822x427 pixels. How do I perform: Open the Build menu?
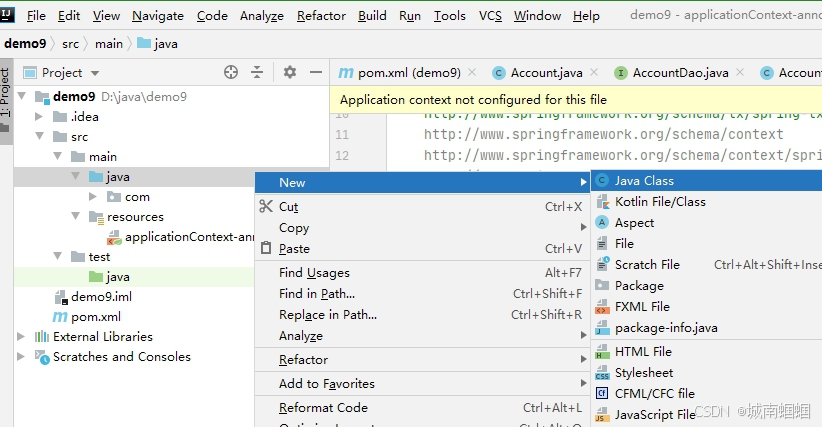coord(372,16)
